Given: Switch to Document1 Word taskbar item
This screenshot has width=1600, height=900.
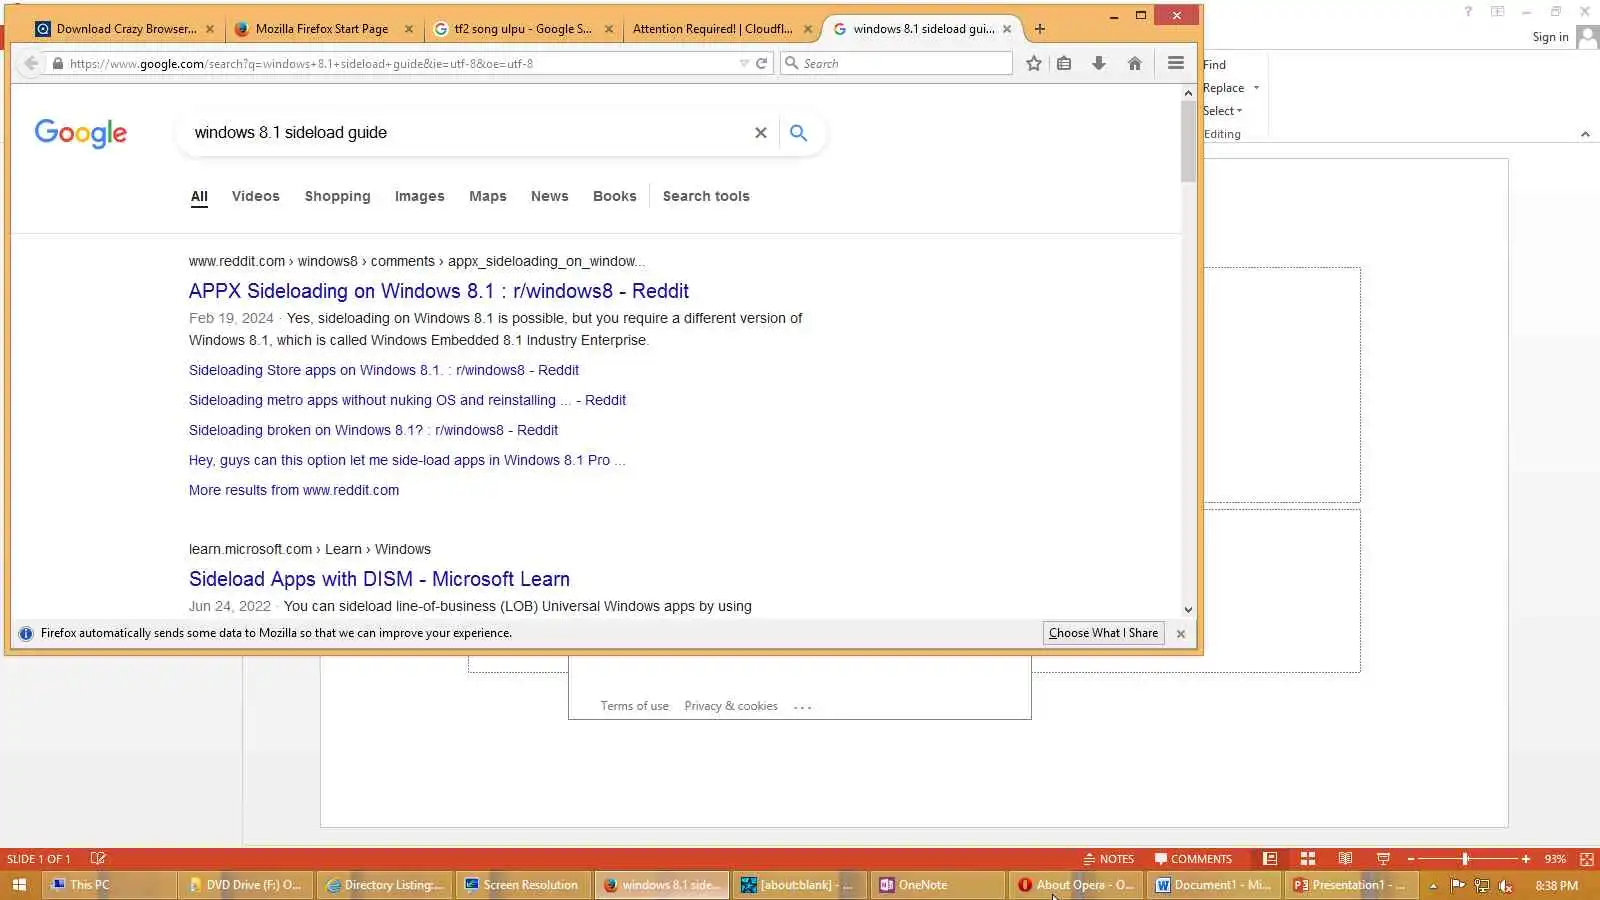Looking at the screenshot, I should 1213,885.
